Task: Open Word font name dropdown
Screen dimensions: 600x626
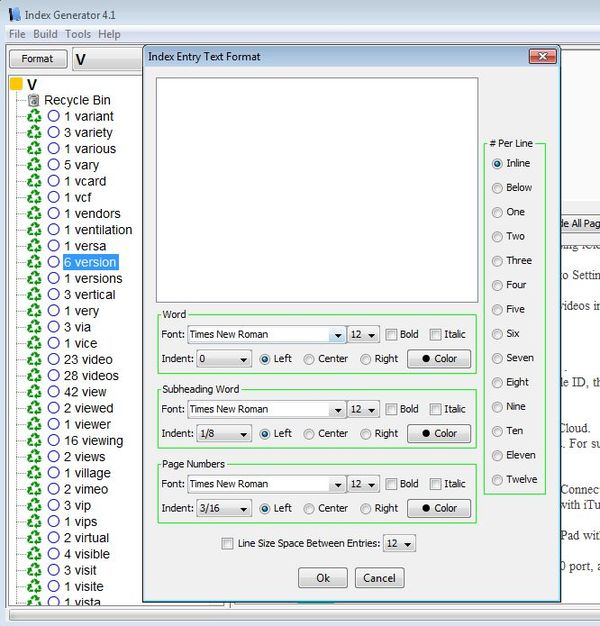Action: pyautogui.click(x=337, y=335)
